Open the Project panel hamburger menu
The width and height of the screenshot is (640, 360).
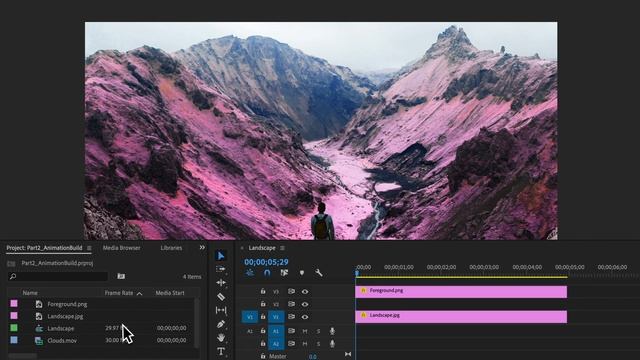(x=89, y=248)
